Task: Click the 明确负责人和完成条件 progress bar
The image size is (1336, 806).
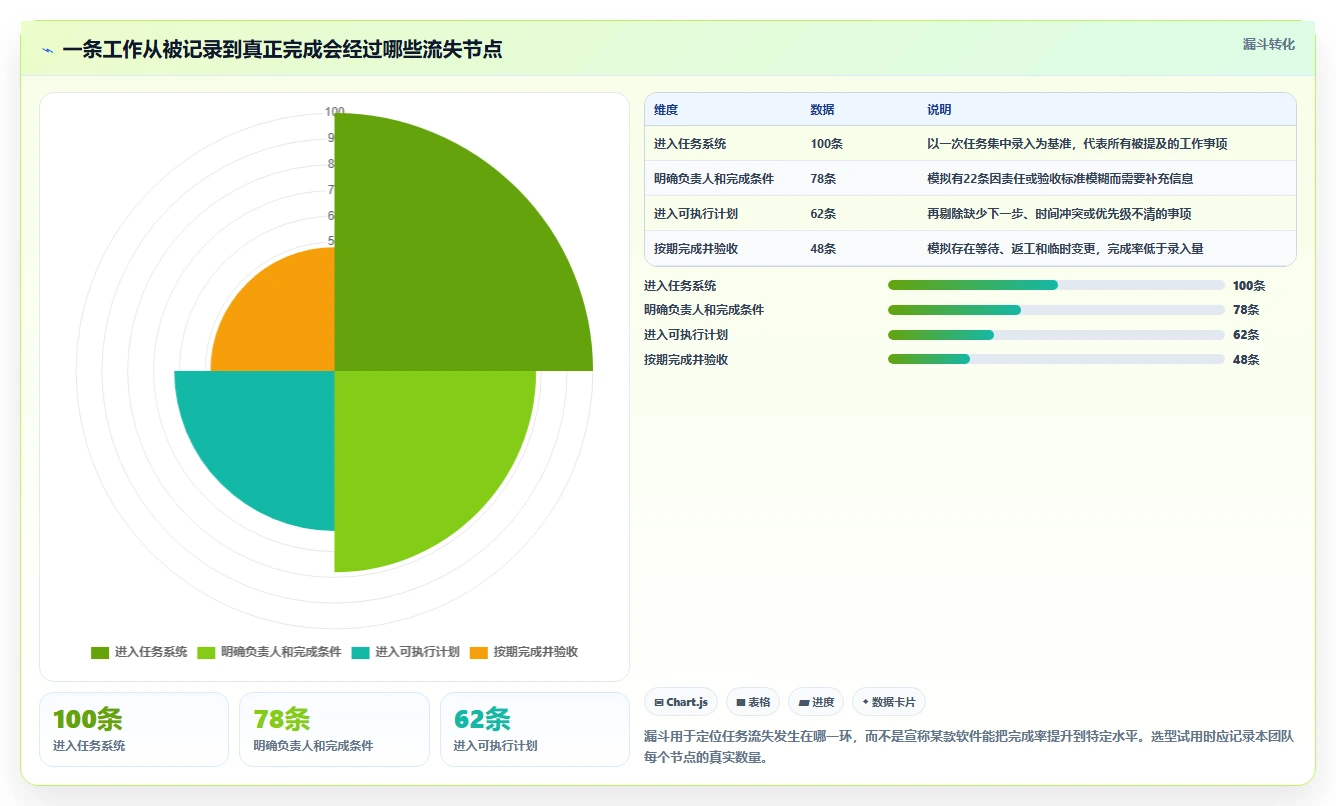Action: (1056, 310)
